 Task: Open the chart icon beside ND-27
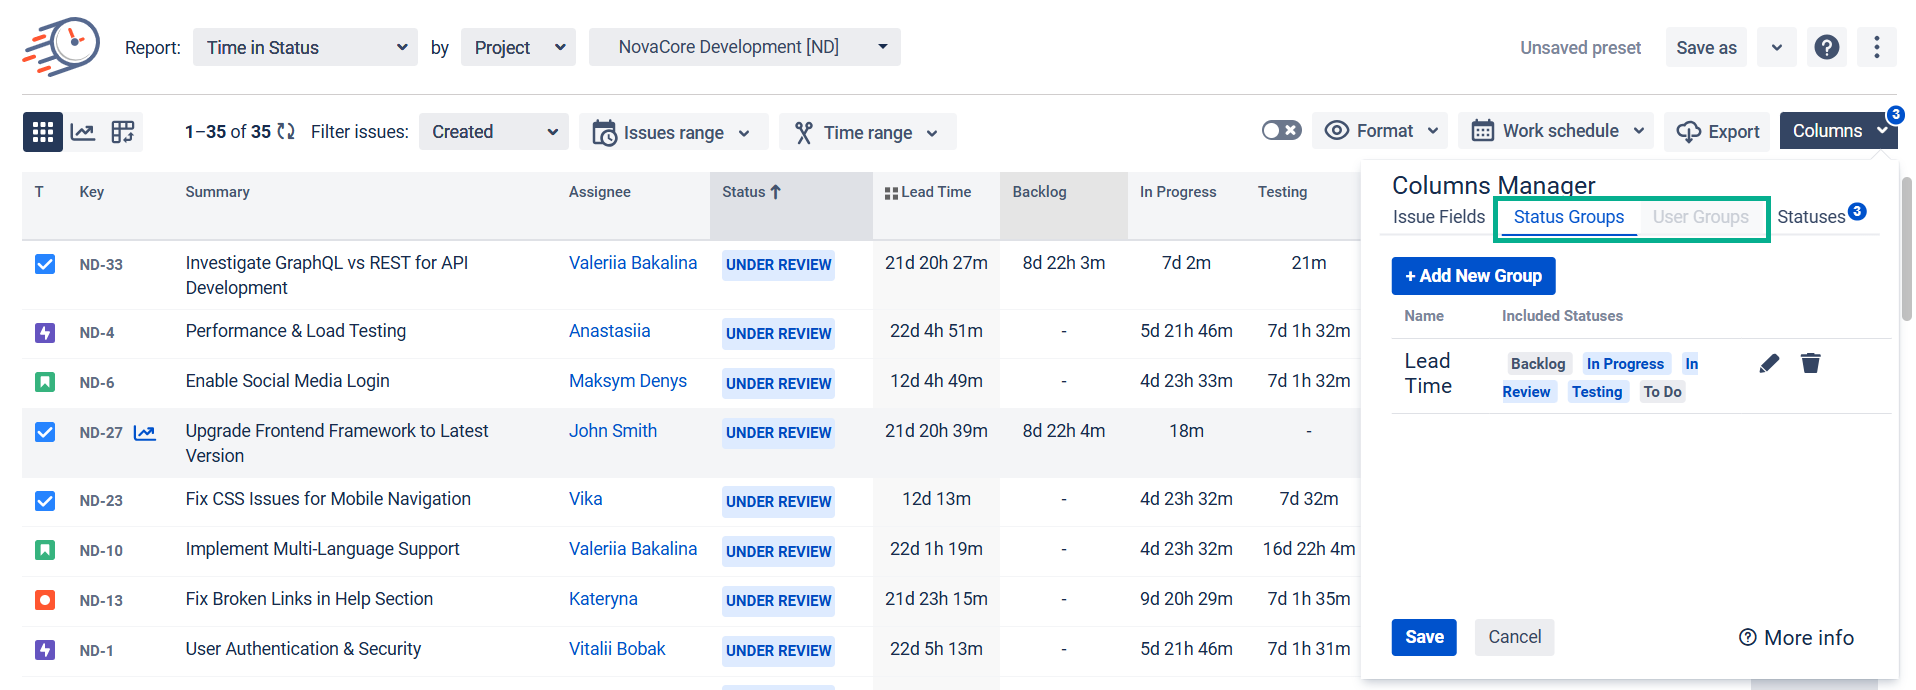[145, 433]
